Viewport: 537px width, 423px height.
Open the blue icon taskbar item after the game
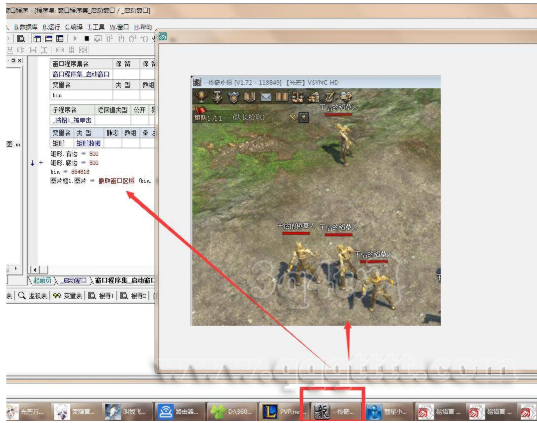point(389,412)
